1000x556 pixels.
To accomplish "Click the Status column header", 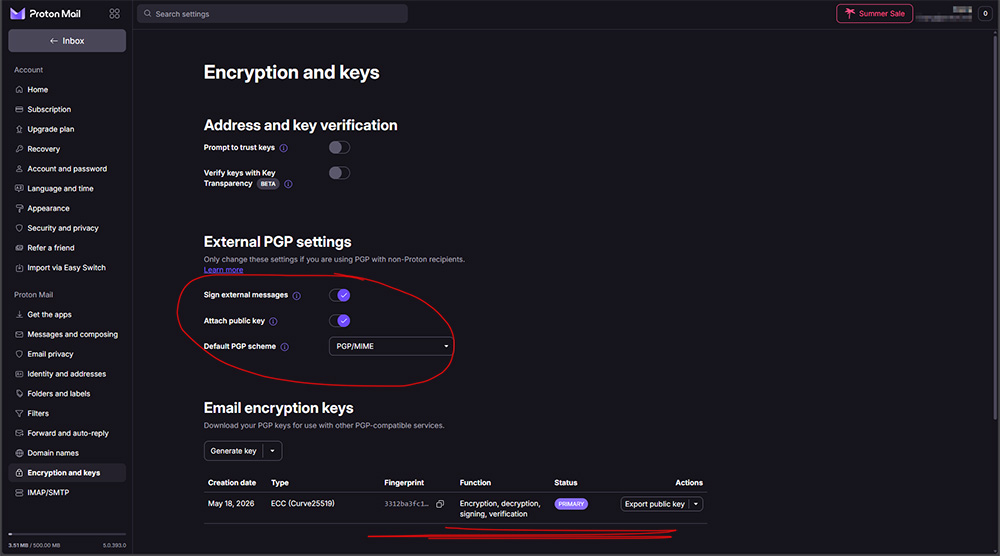I will tap(566, 483).
